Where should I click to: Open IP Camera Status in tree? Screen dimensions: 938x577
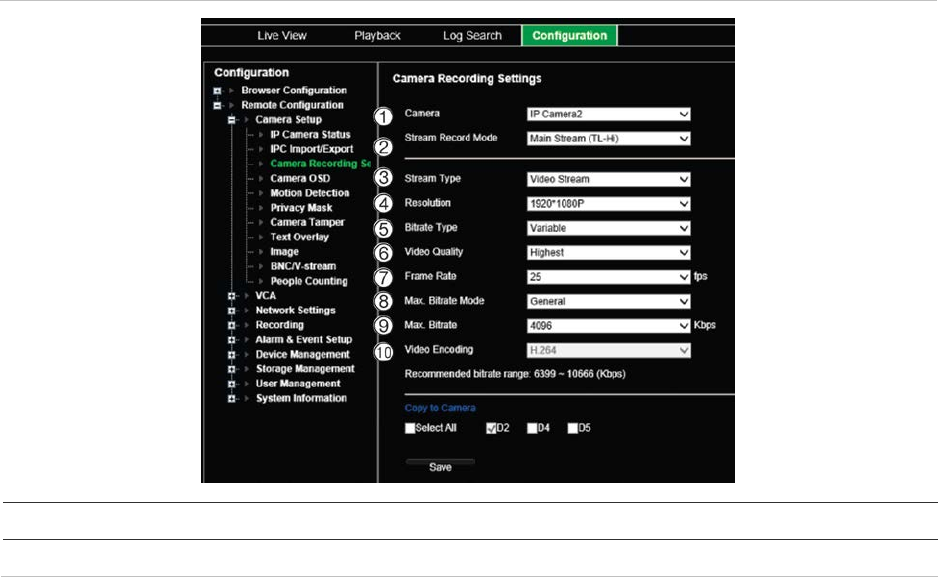tap(310, 135)
